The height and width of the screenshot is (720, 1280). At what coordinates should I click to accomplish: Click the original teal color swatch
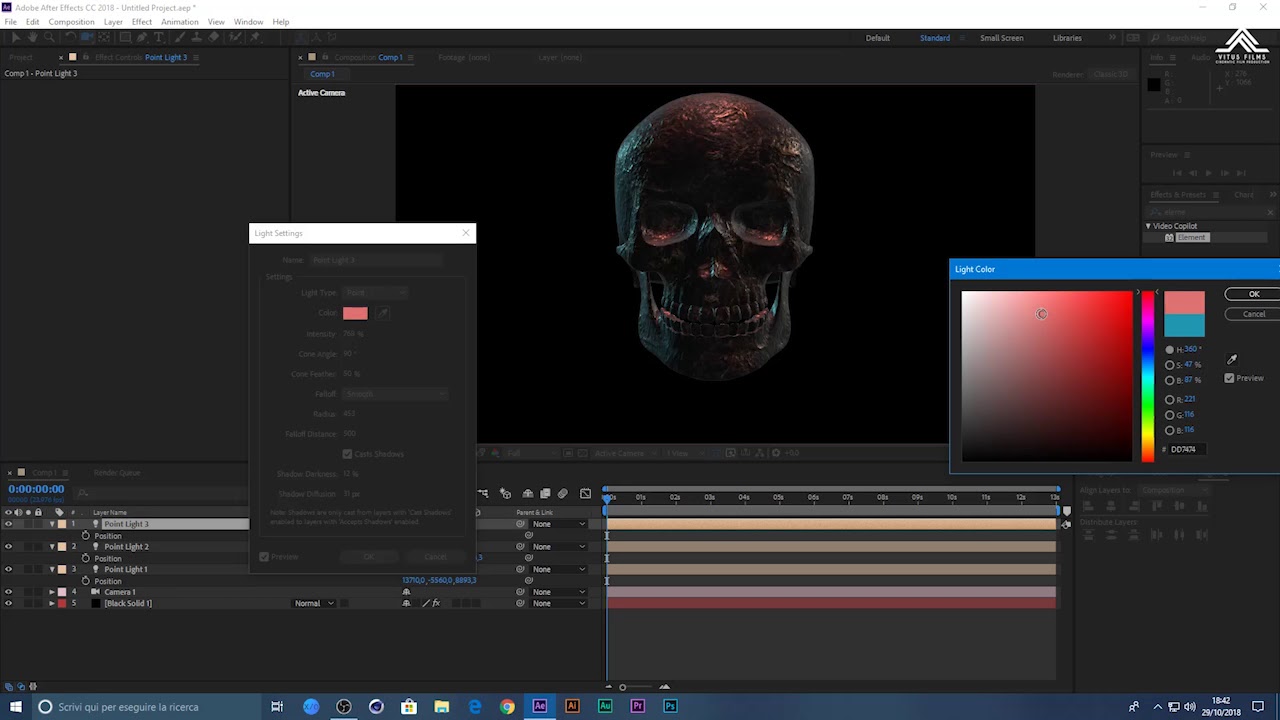[1184, 325]
